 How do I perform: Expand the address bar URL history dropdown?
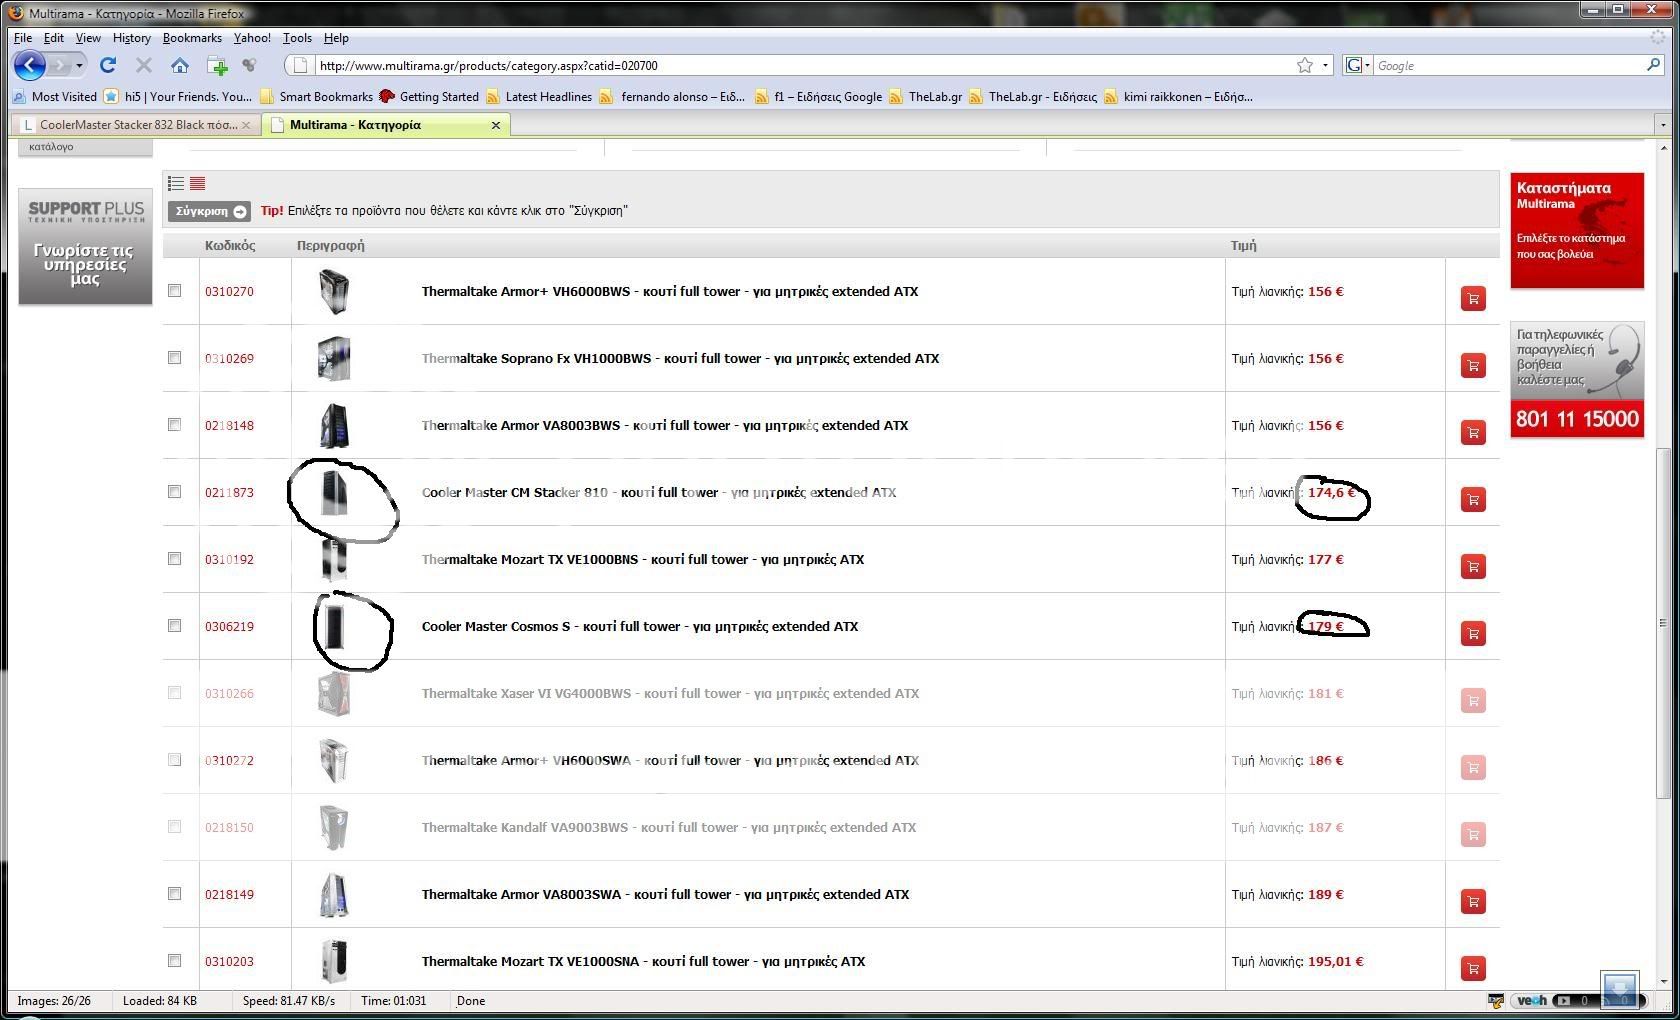[x=1325, y=65]
